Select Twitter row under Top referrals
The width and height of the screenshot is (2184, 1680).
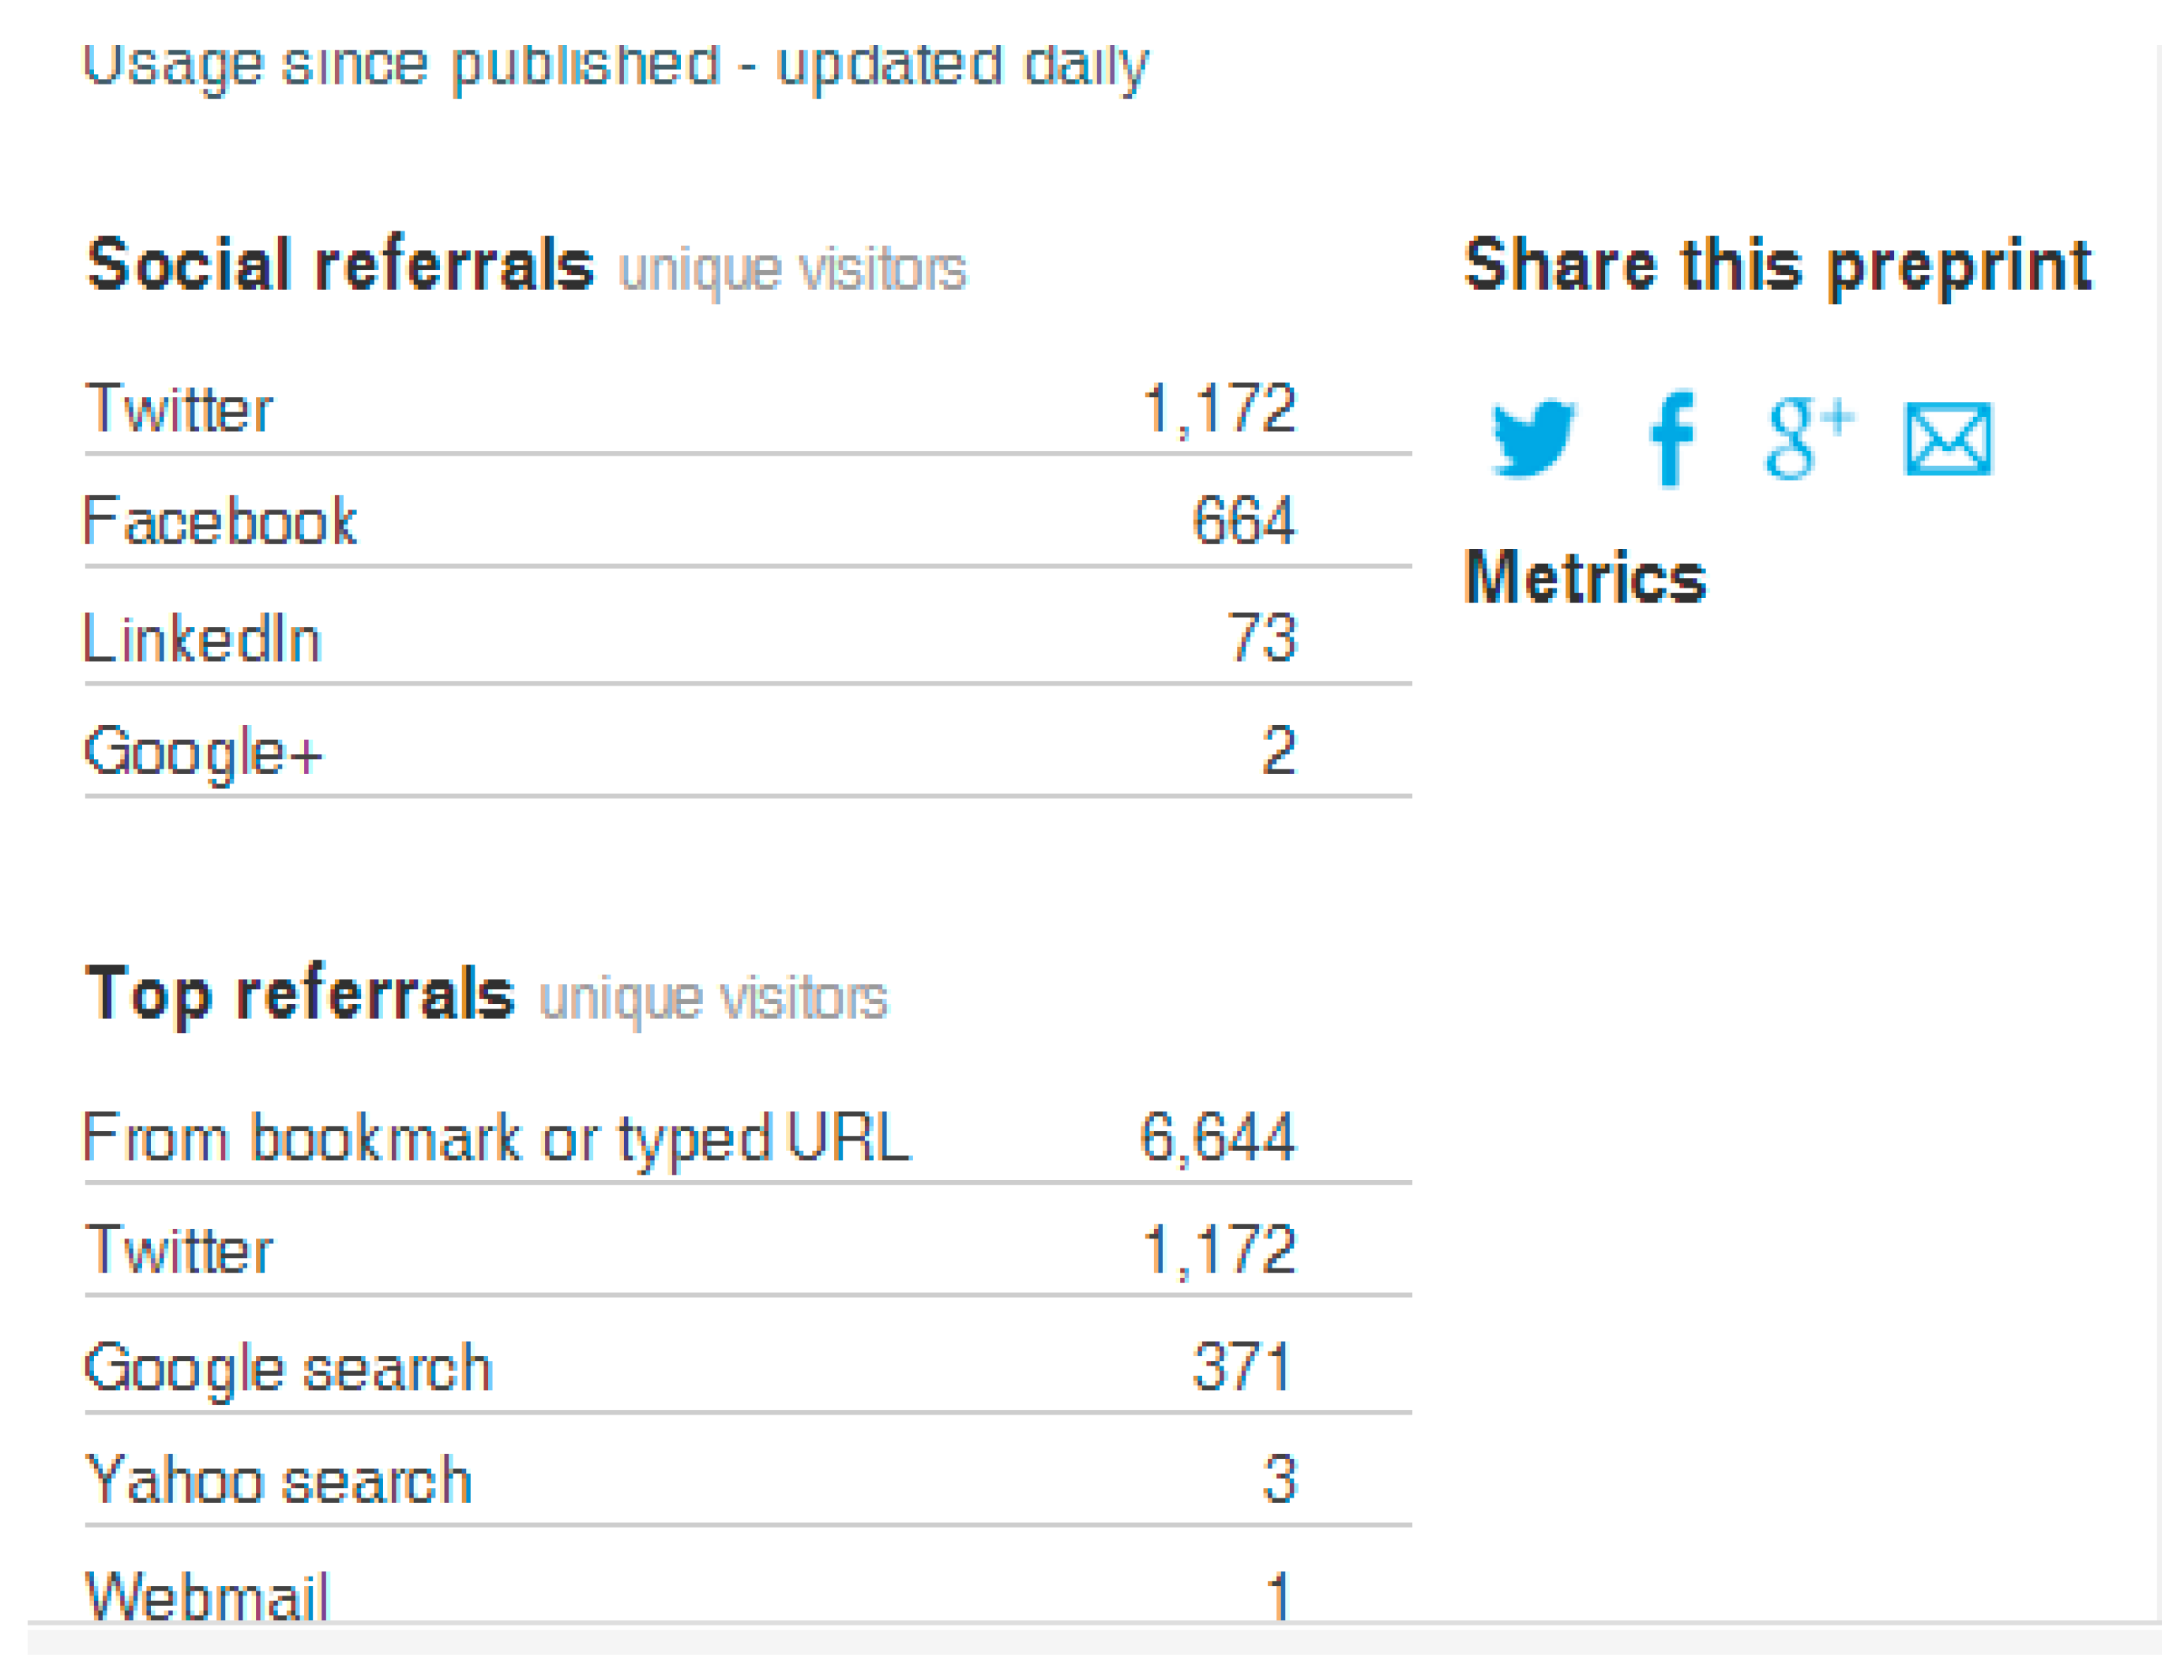180,1250
